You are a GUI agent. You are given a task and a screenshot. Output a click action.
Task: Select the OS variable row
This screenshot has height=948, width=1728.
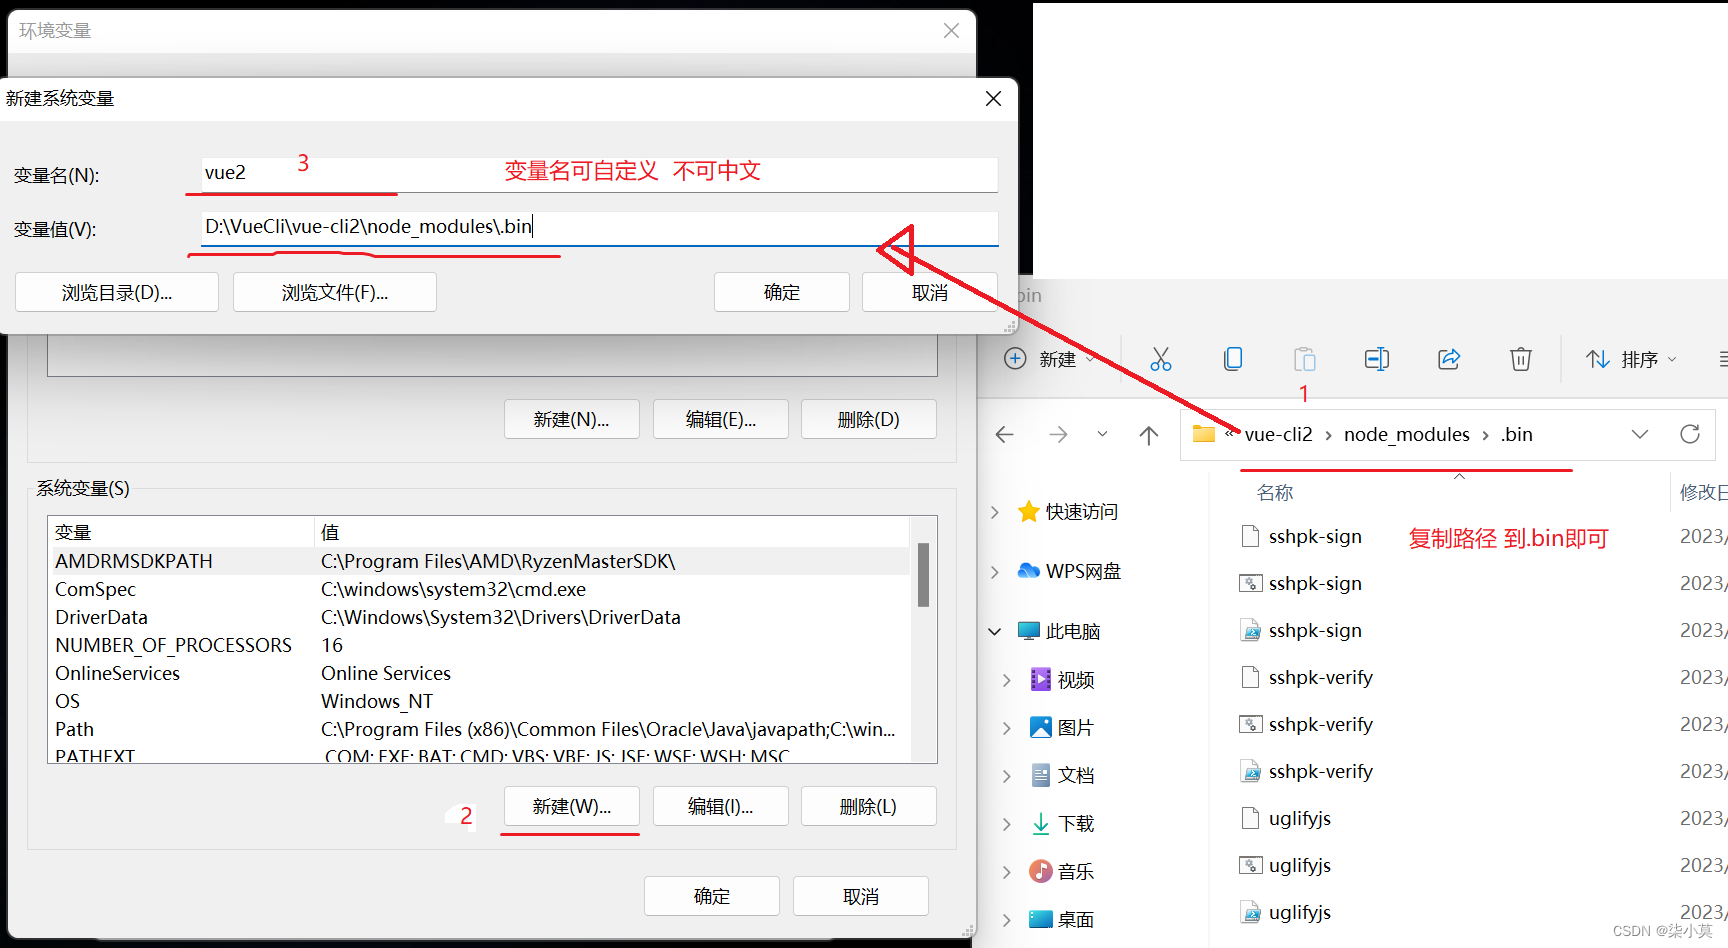479,701
